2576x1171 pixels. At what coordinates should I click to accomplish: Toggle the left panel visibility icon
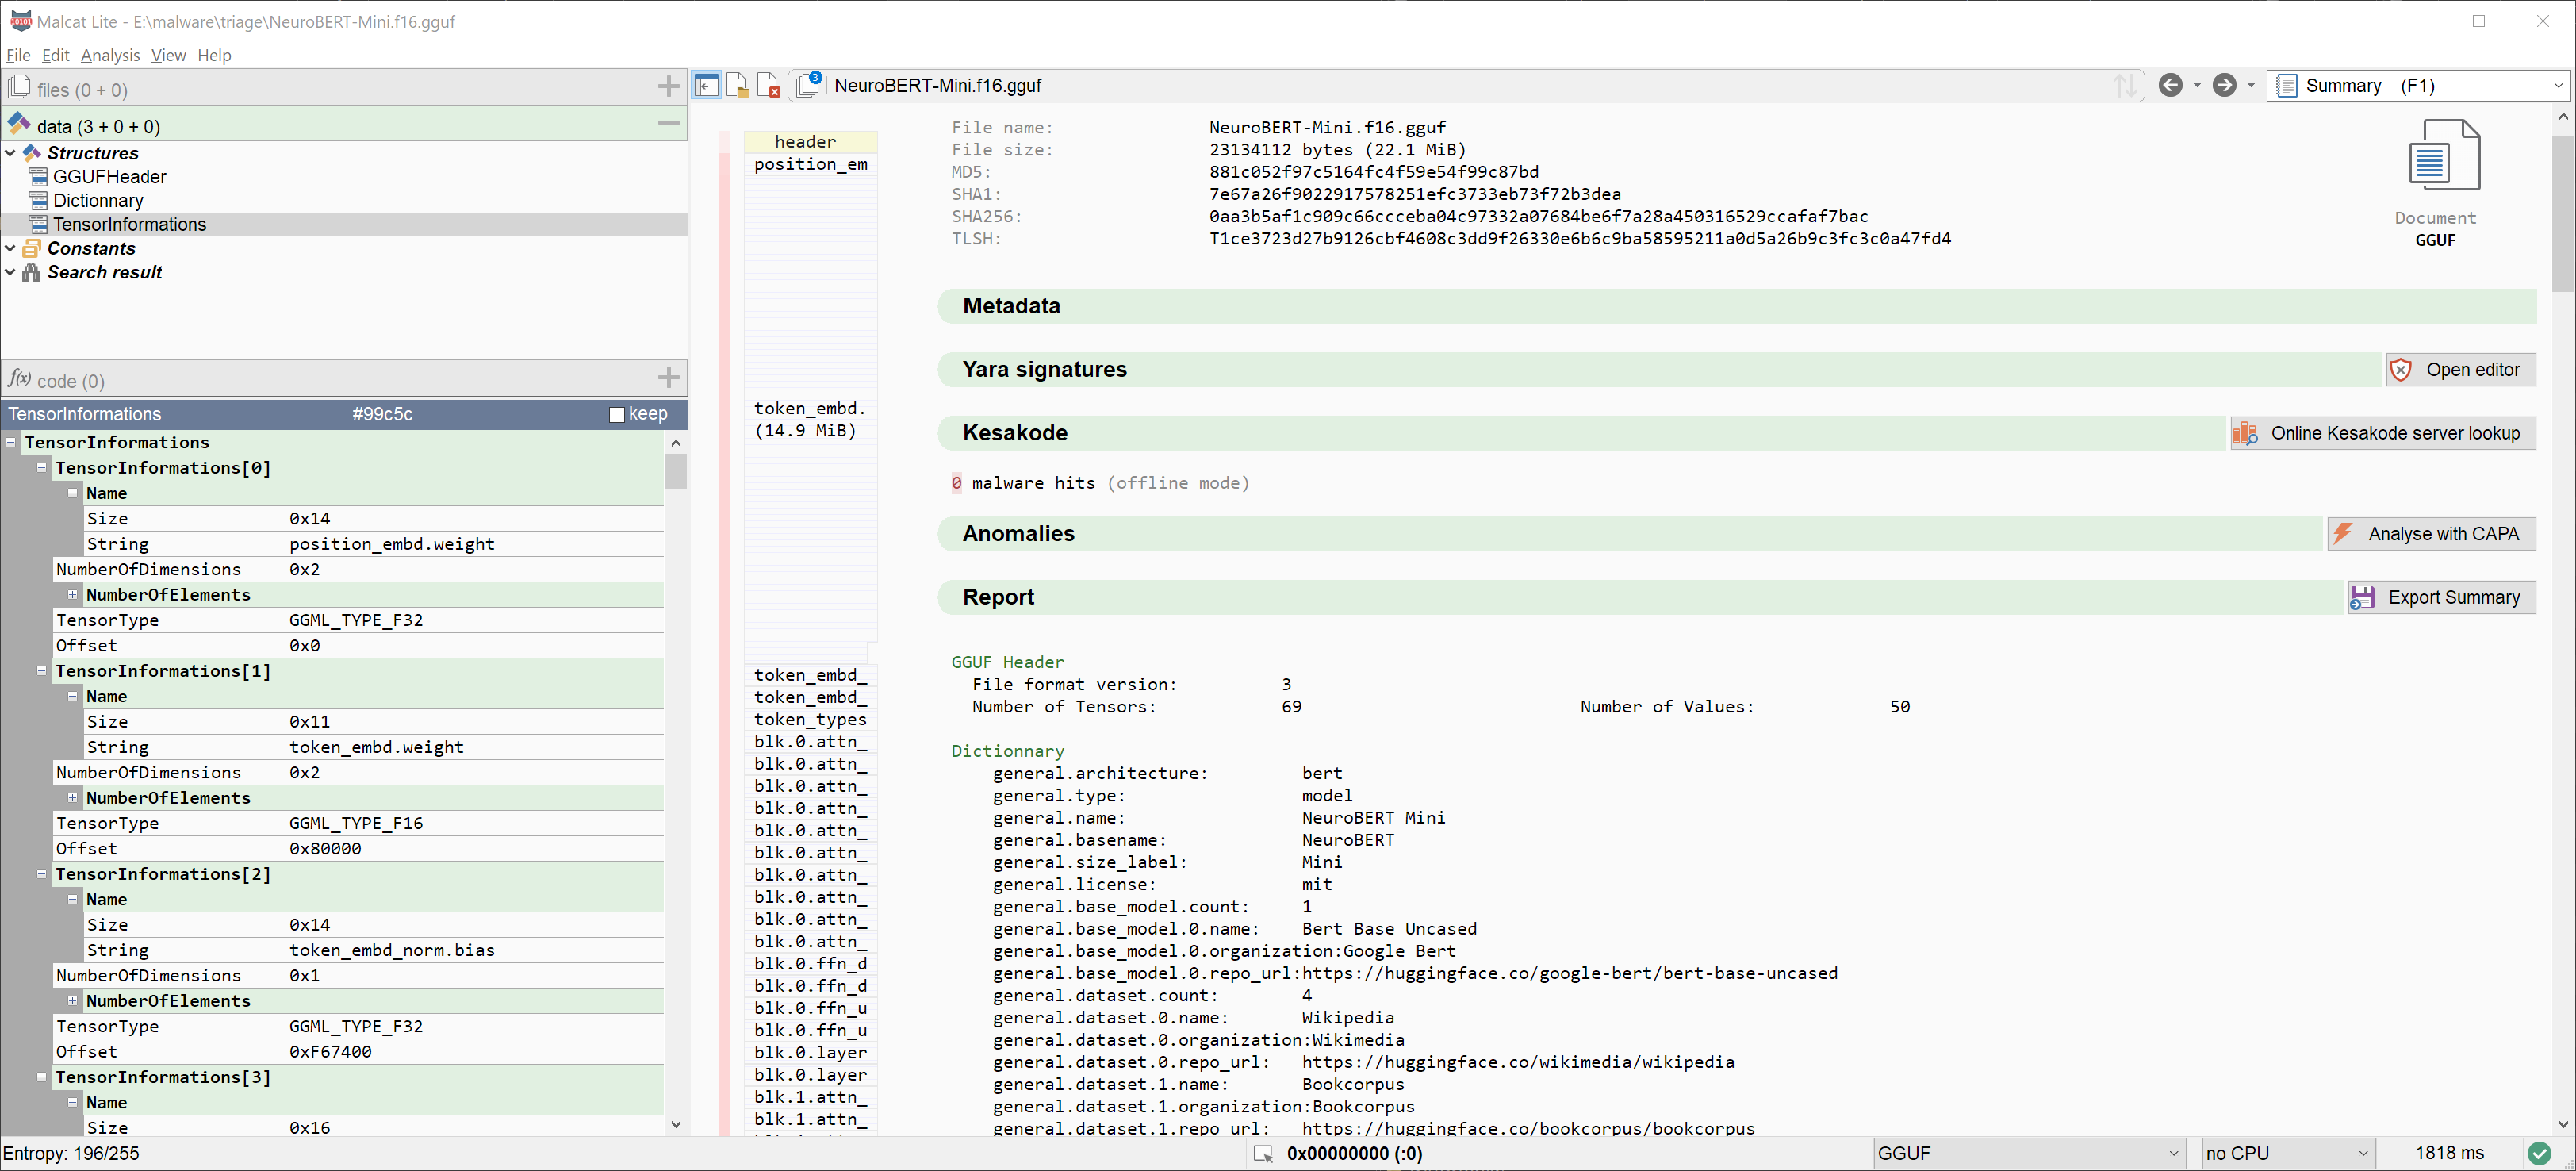click(x=706, y=86)
